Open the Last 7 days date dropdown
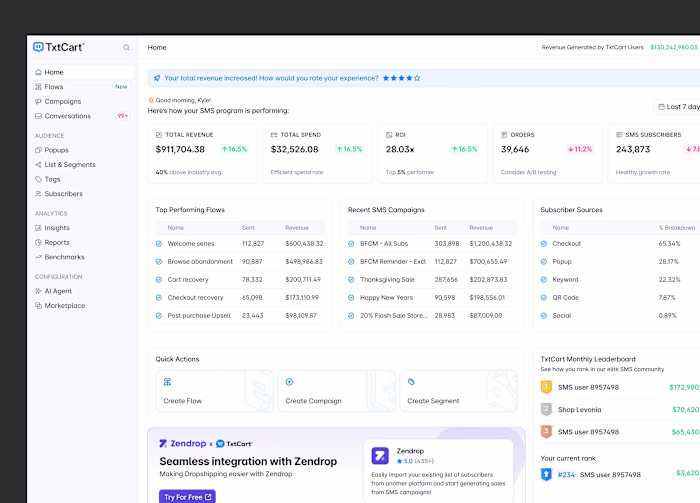The width and height of the screenshot is (700, 503). (x=679, y=107)
